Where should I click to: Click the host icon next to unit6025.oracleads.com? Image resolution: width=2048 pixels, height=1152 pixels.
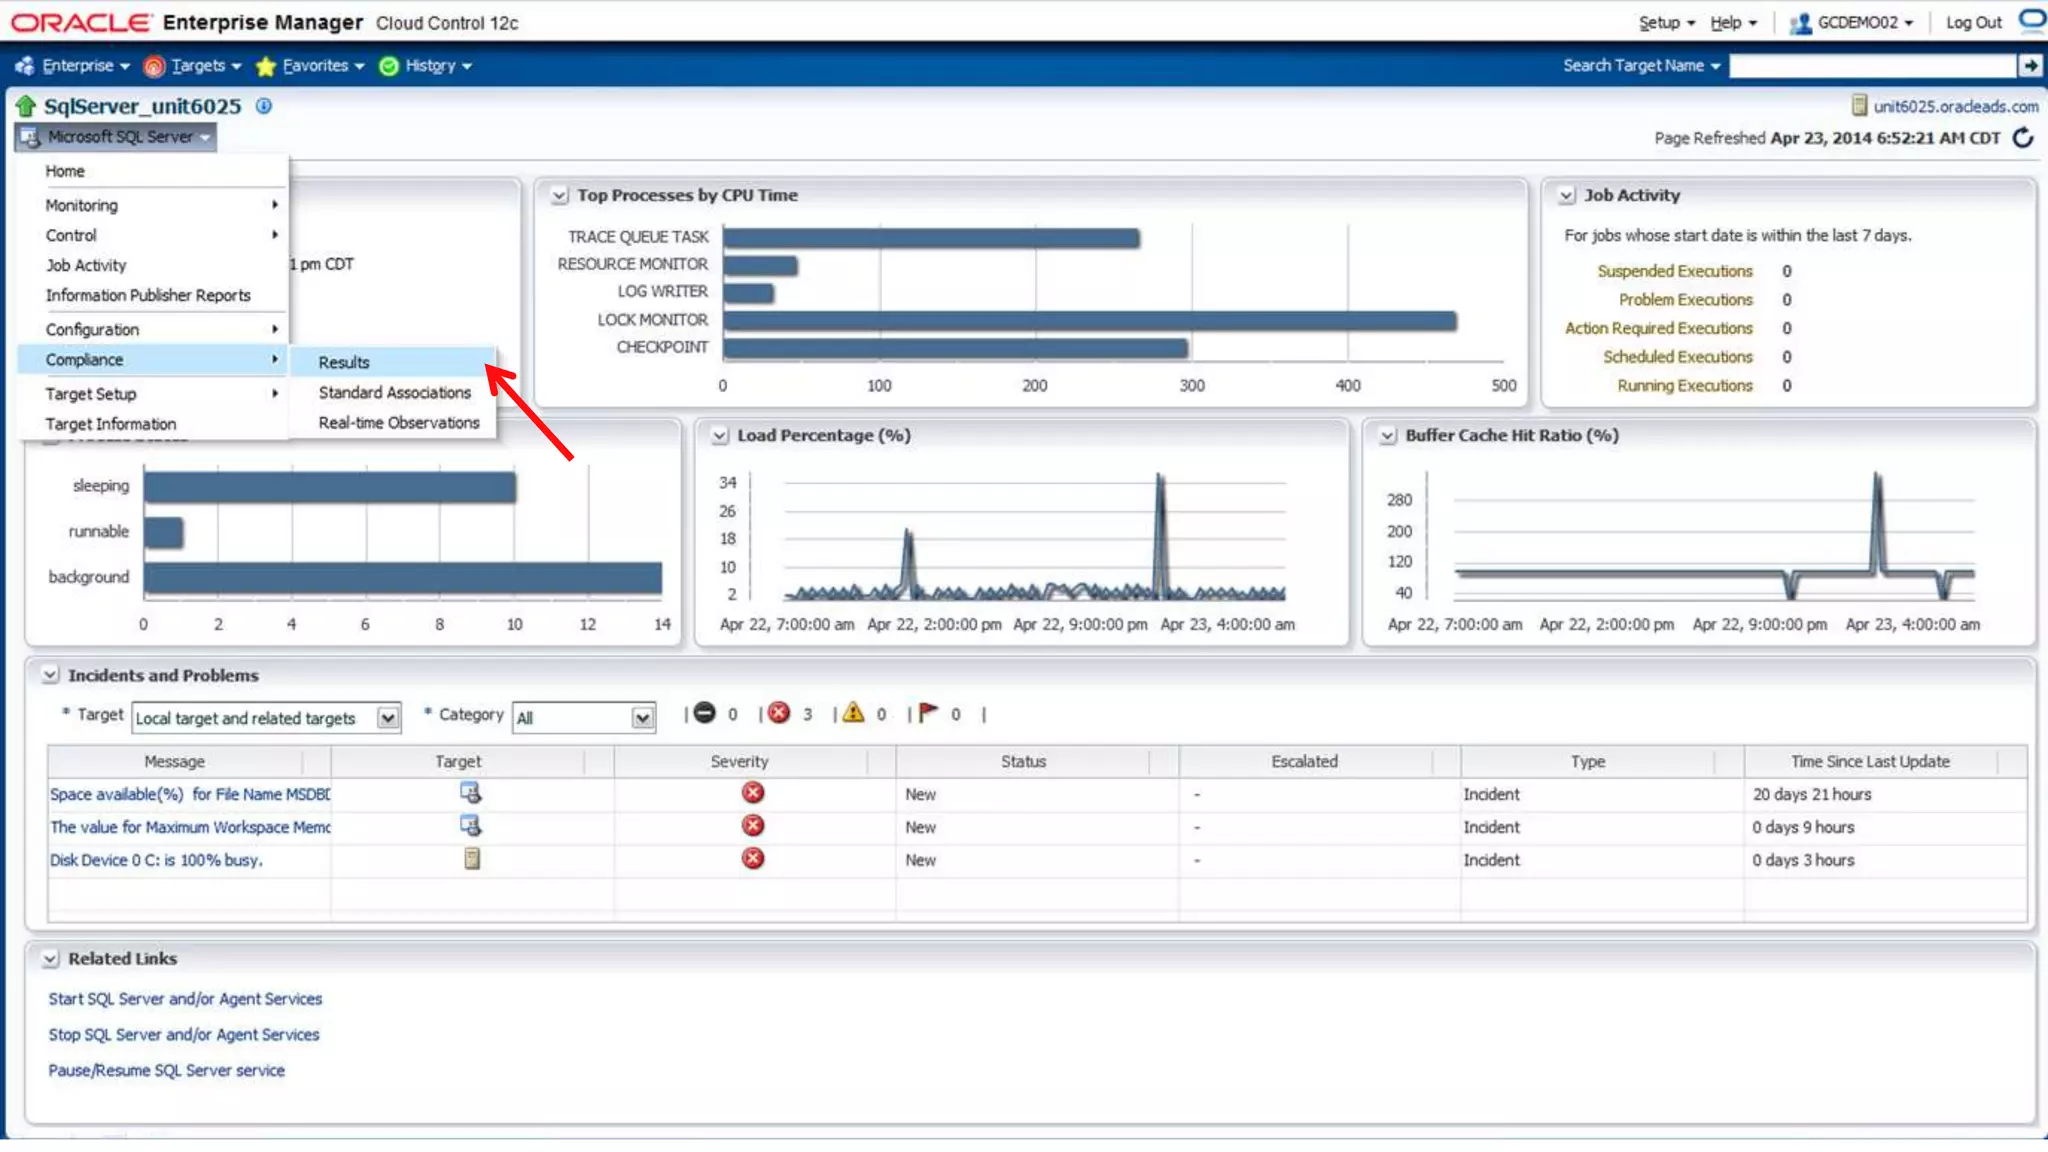click(1859, 106)
